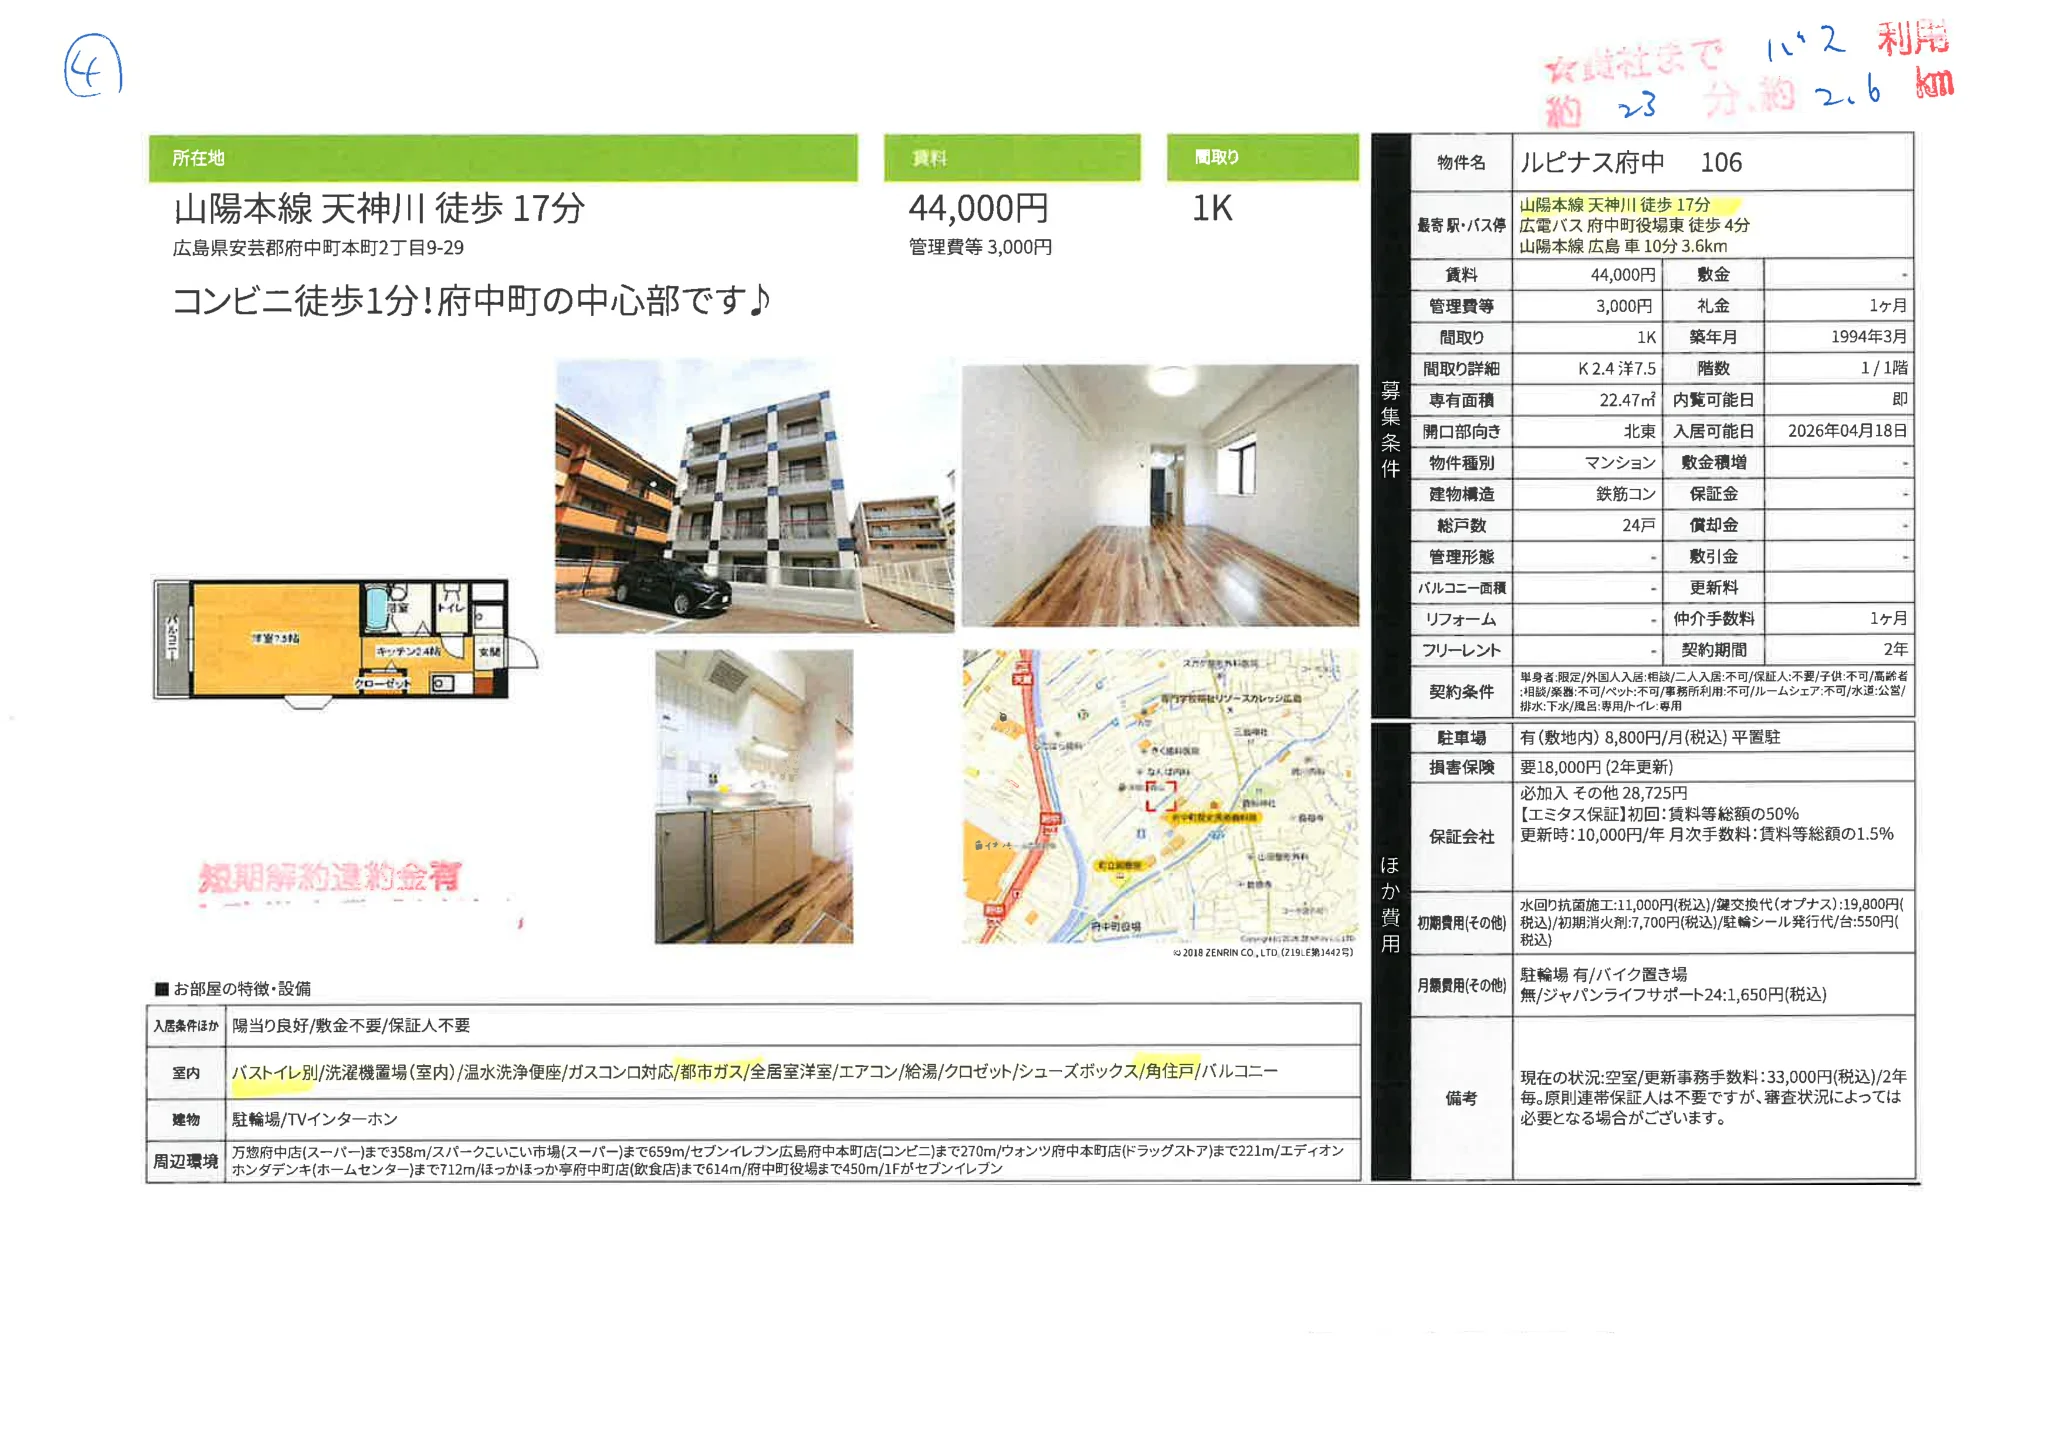Click the highlighted 天神川 徒歩17分 station line

coord(1615,205)
